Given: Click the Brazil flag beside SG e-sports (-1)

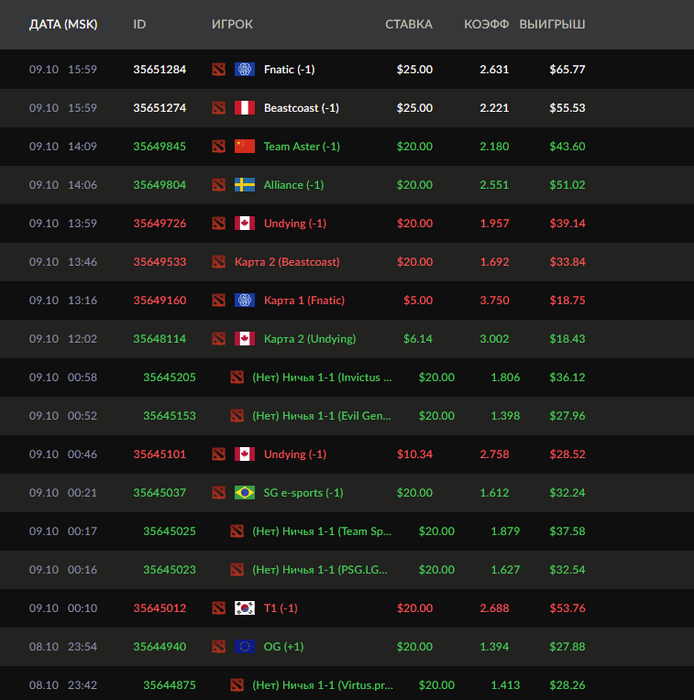Looking at the screenshot, I should [x=244, y=493].
